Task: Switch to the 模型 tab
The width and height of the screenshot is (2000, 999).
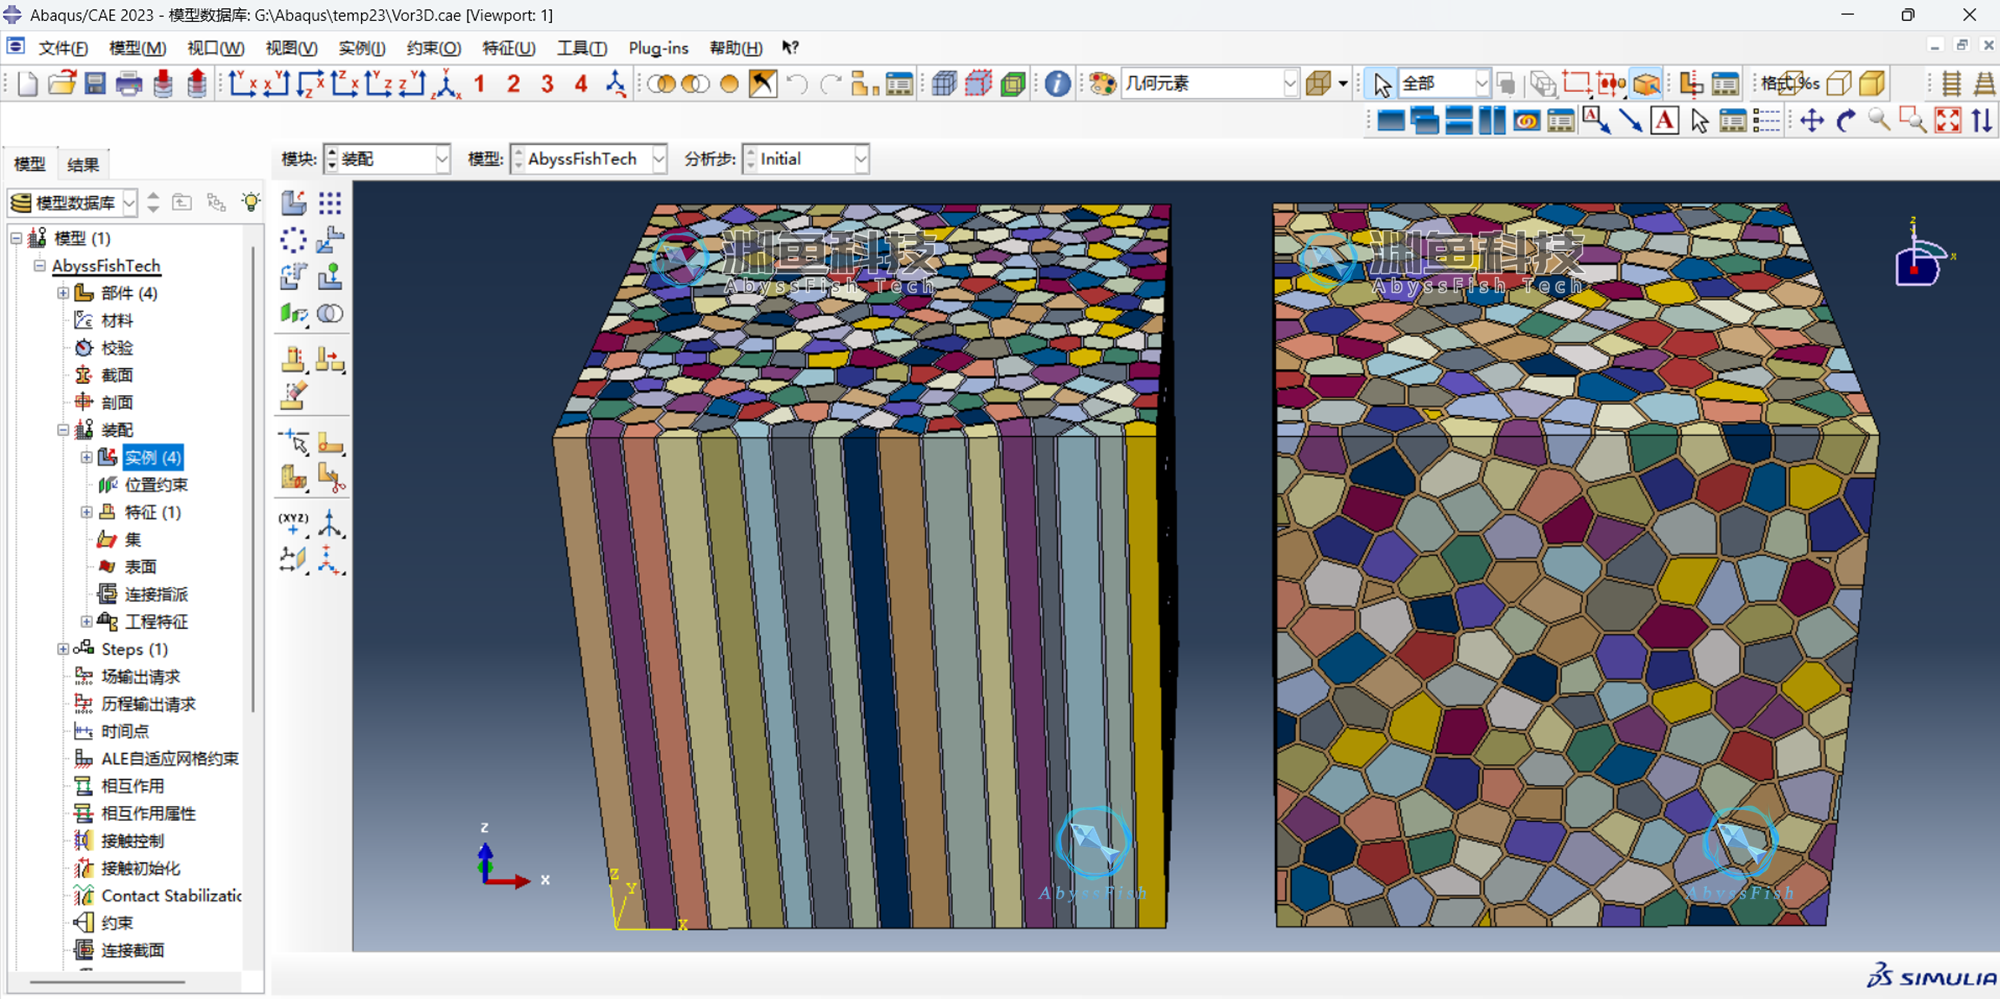Action: 30,165
